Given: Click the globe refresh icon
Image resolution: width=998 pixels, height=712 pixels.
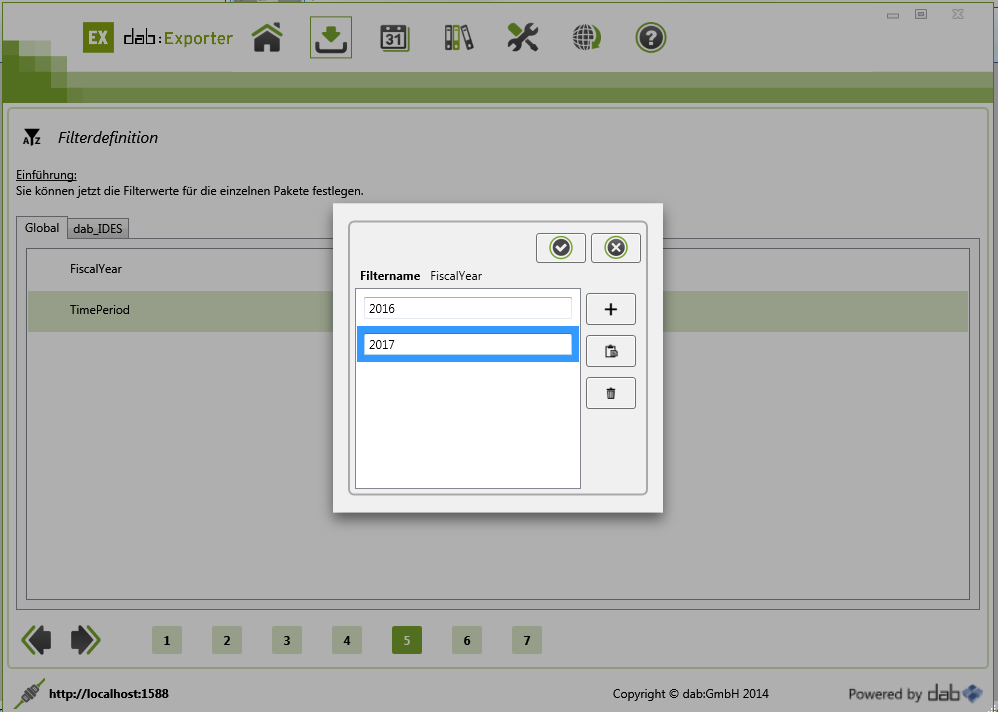Looking at the screenshot, I should [587, 38].
